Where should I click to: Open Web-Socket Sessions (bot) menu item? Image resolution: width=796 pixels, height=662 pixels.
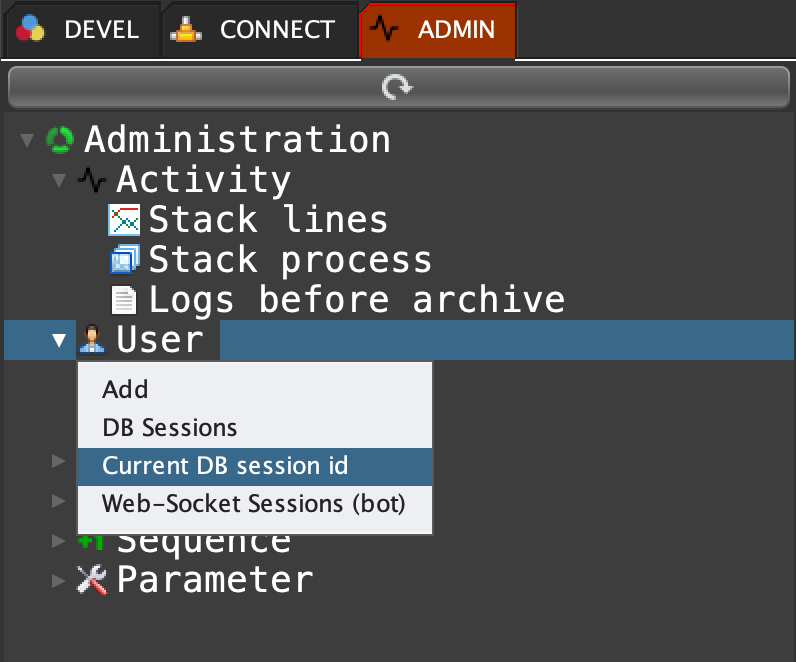254,504
